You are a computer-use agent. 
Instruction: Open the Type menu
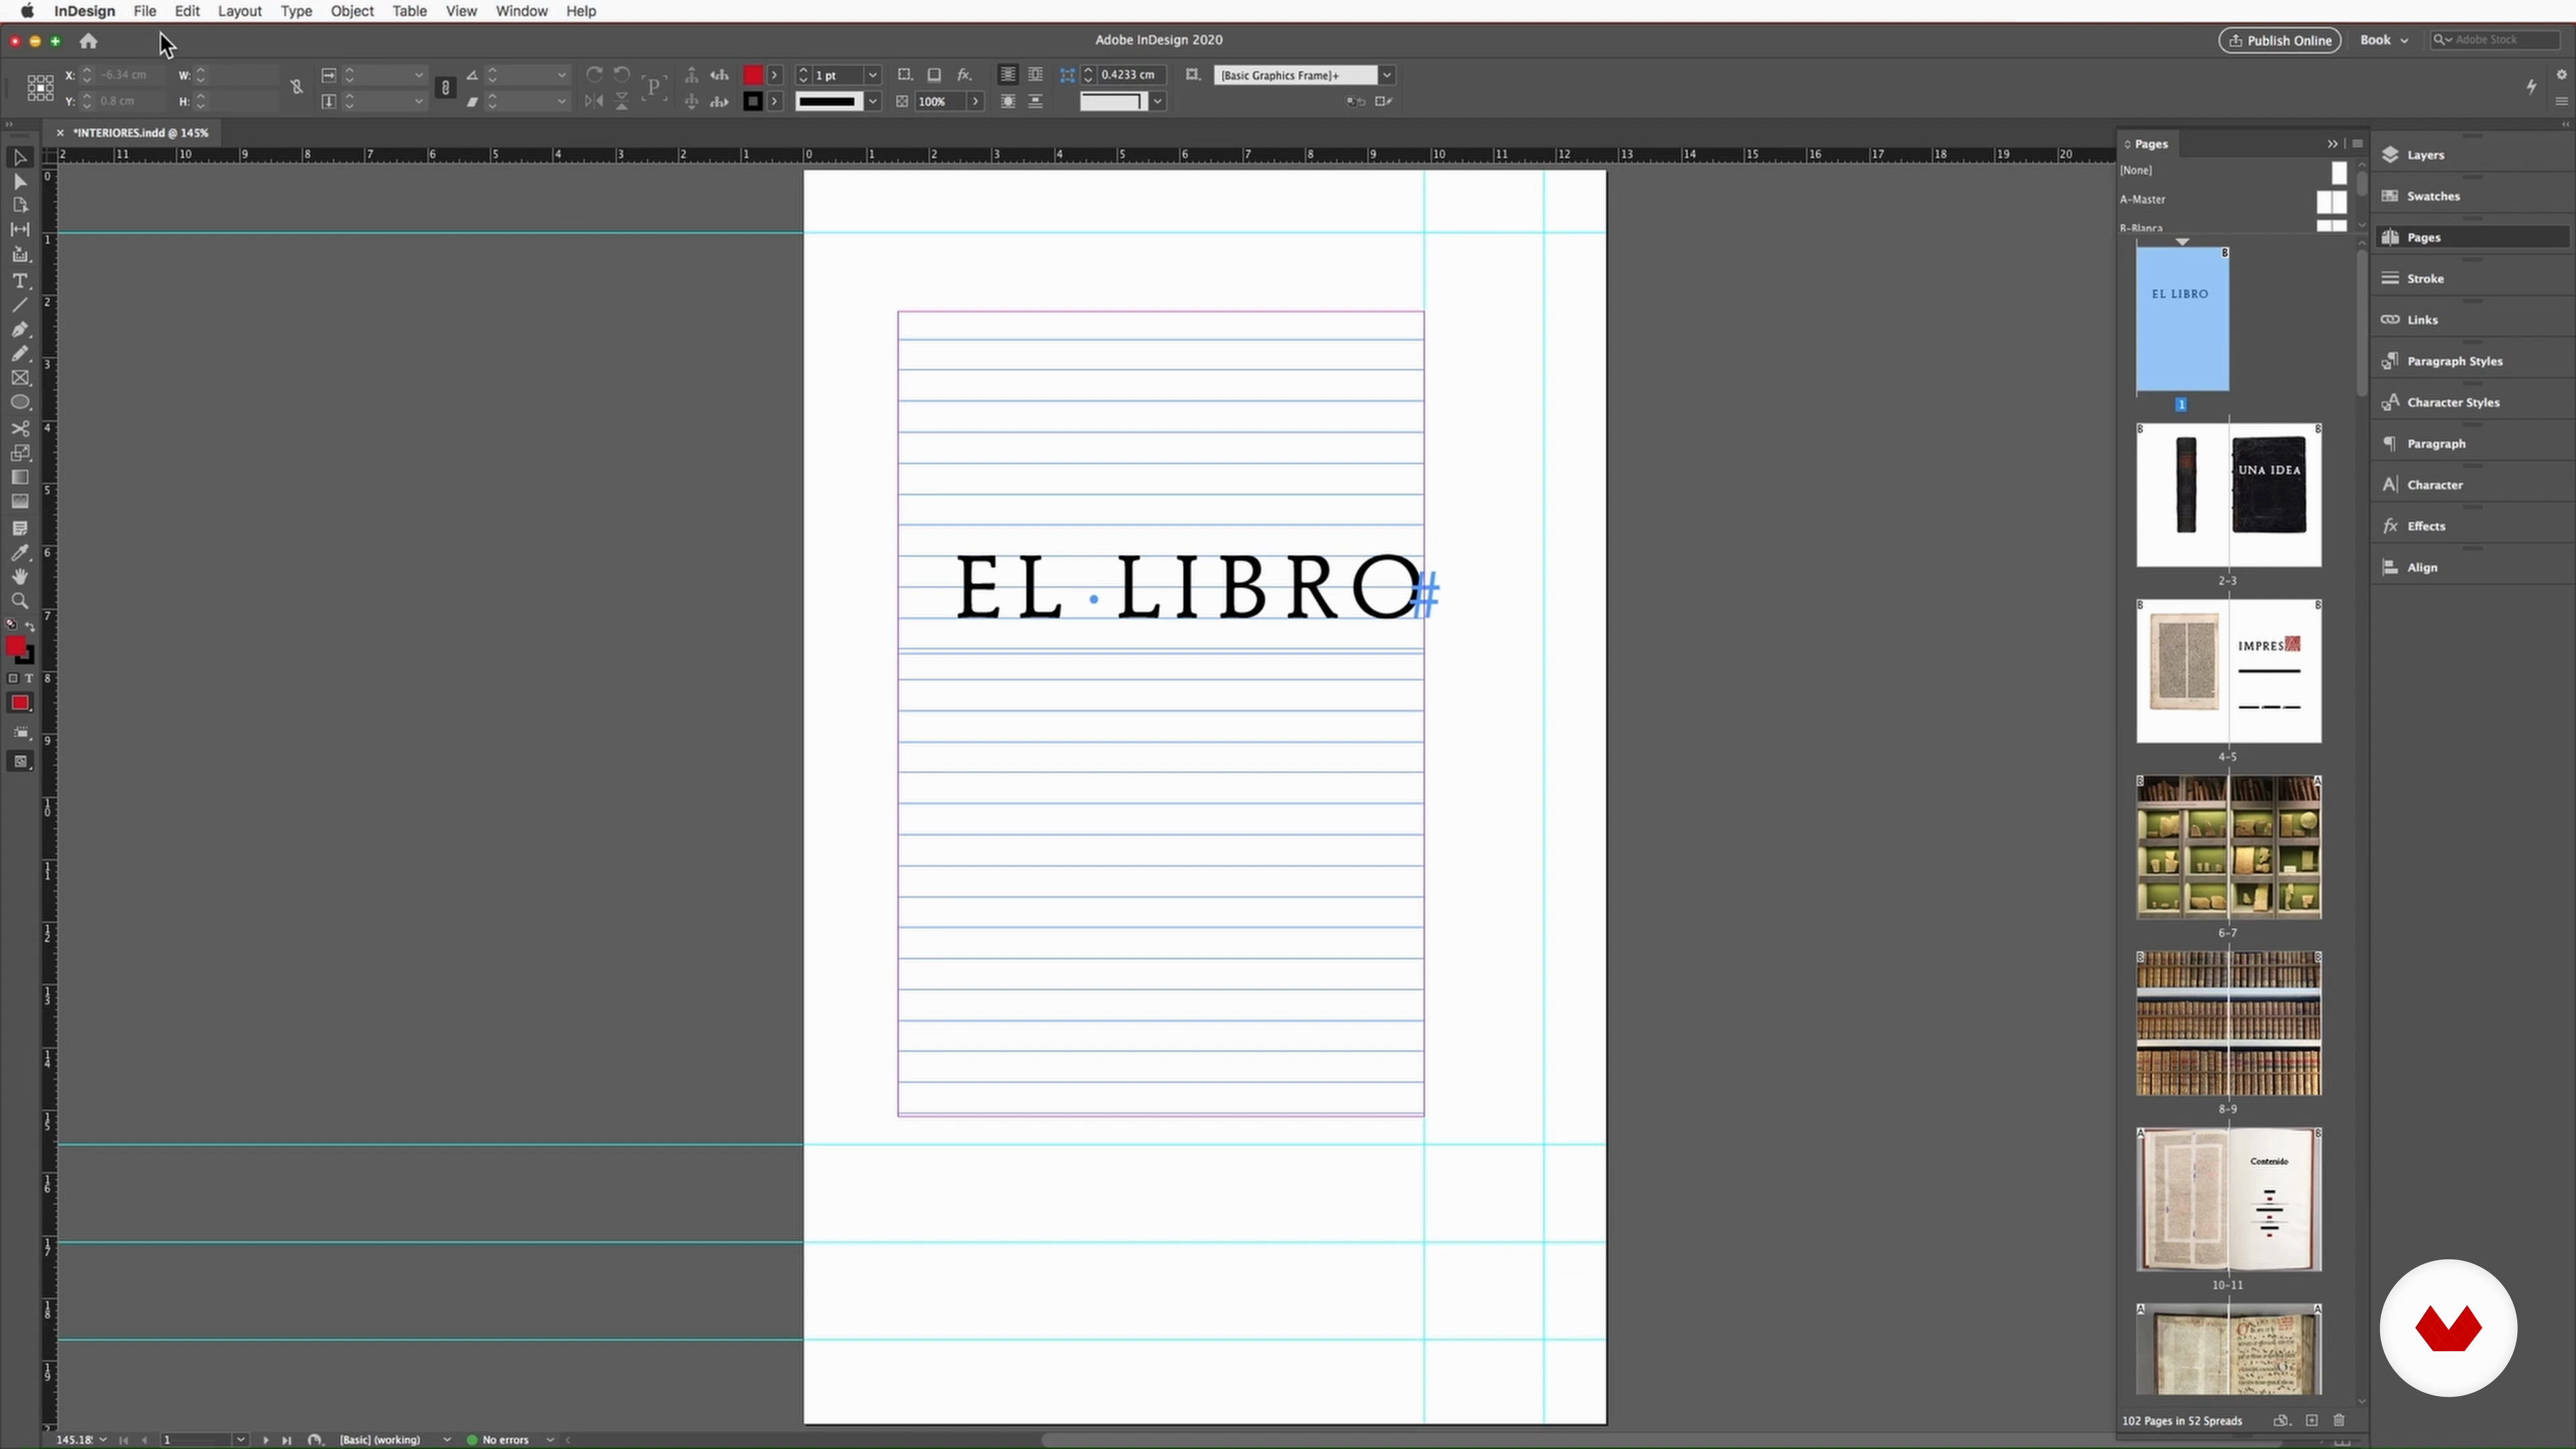(296, 11)
